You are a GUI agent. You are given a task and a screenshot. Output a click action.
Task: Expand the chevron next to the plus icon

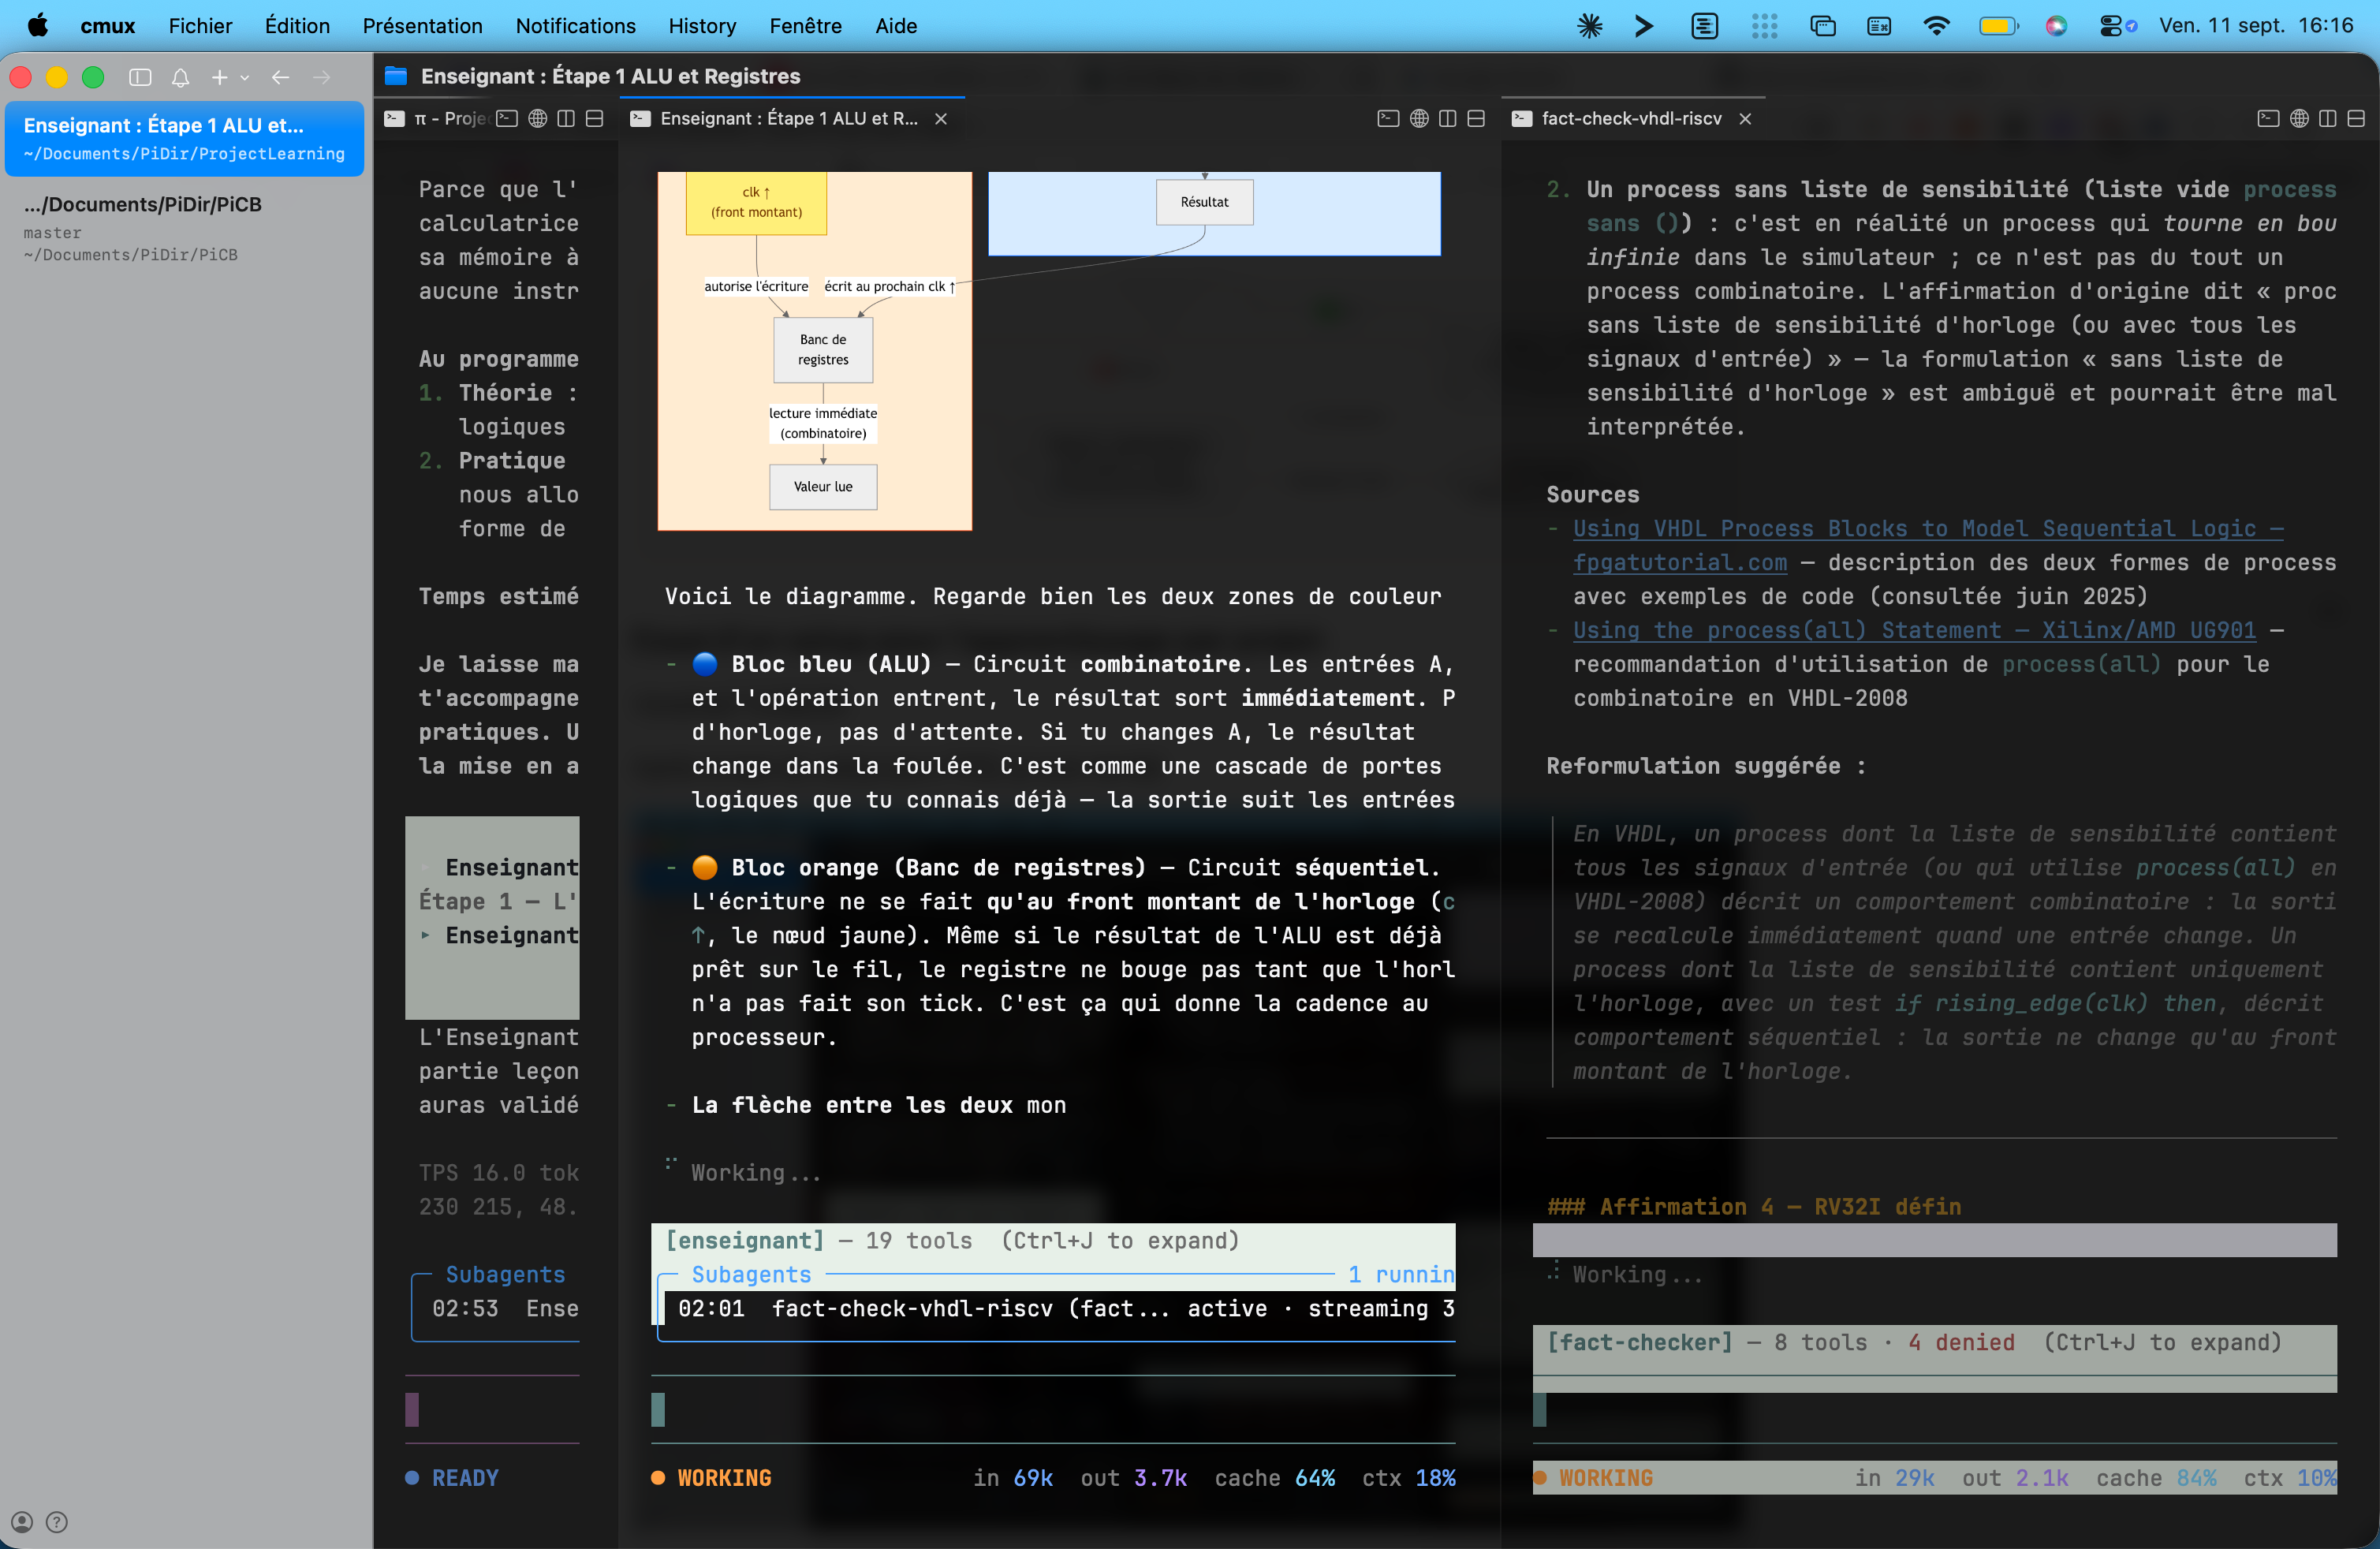pyautogui.click(x=245, y=77)
